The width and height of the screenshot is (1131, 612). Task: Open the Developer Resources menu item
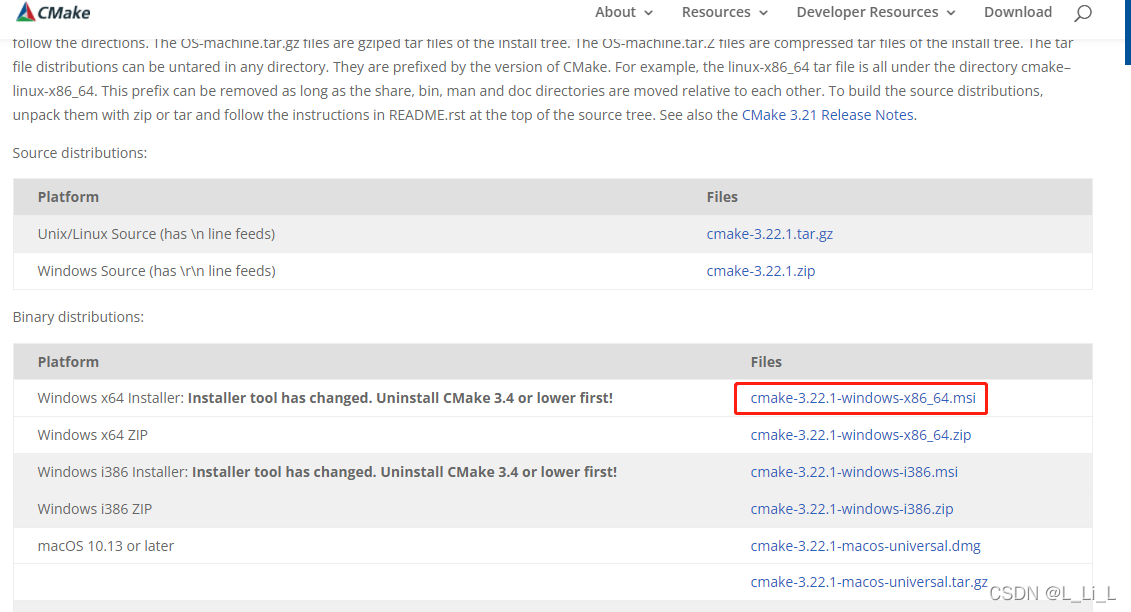pos(867,12)
